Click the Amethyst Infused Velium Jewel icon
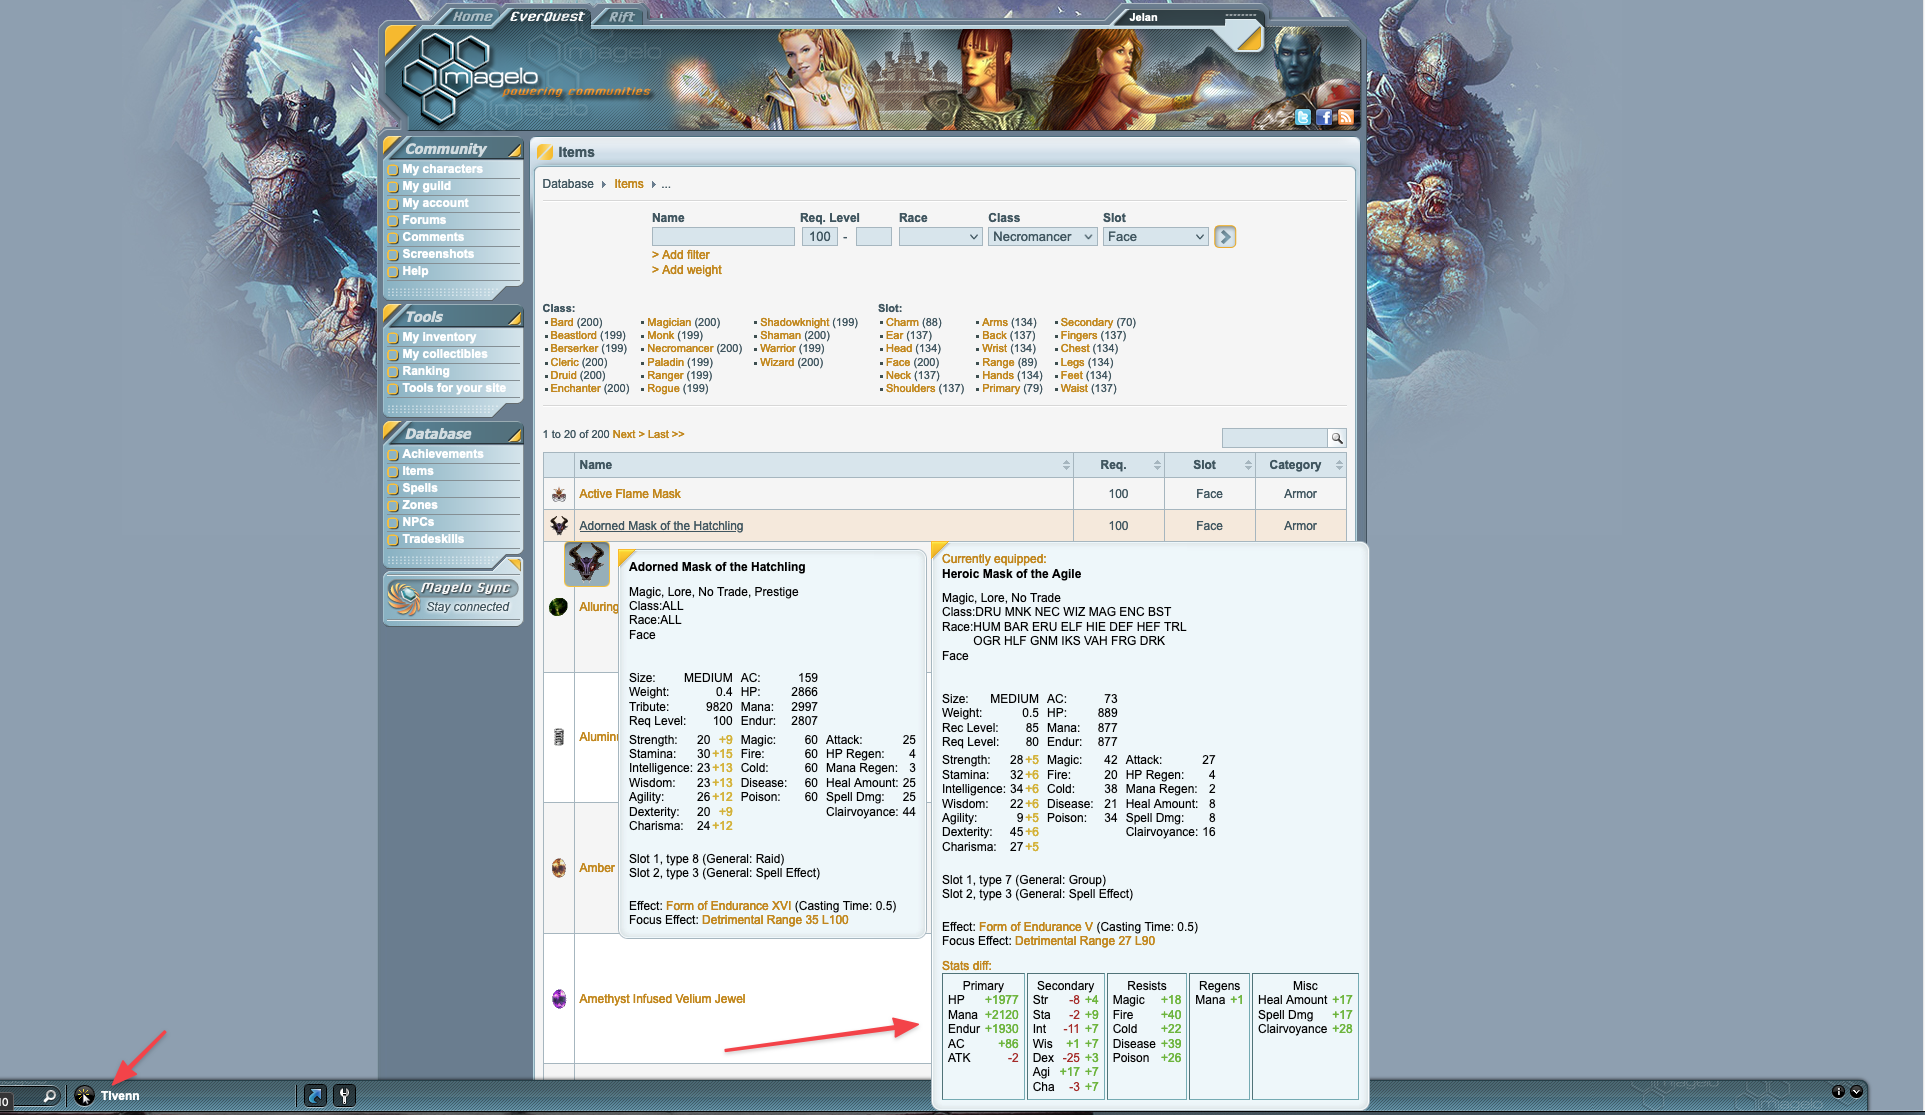 [559, 998]
